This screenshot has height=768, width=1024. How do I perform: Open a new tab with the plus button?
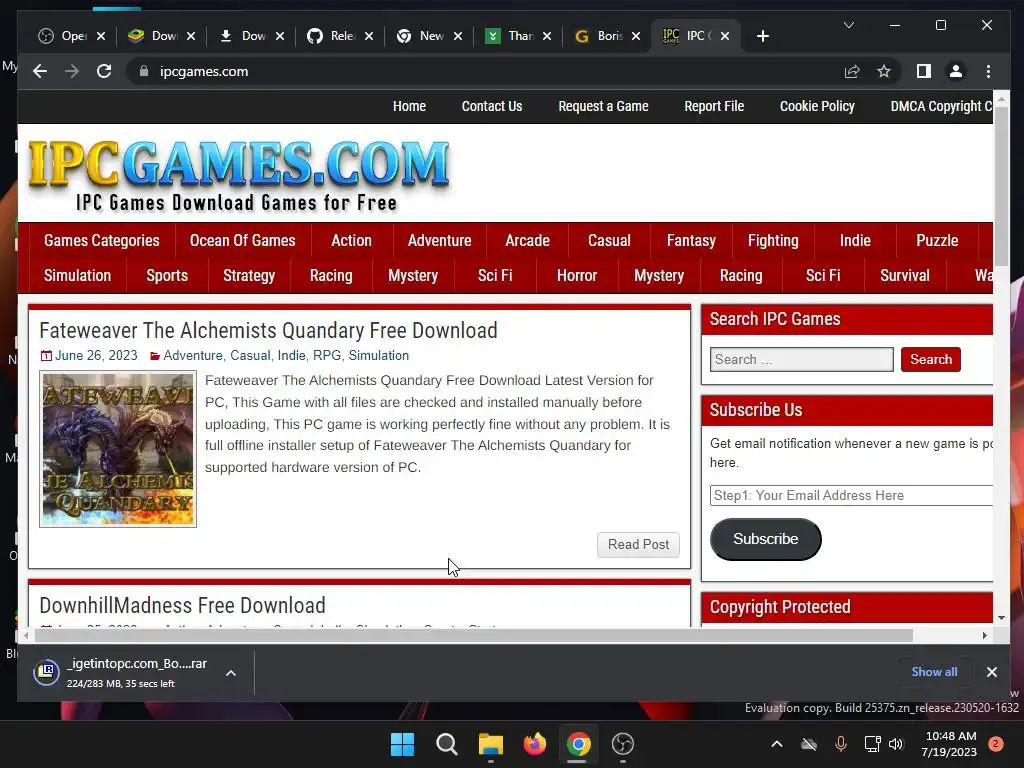[x=763, y=36]
